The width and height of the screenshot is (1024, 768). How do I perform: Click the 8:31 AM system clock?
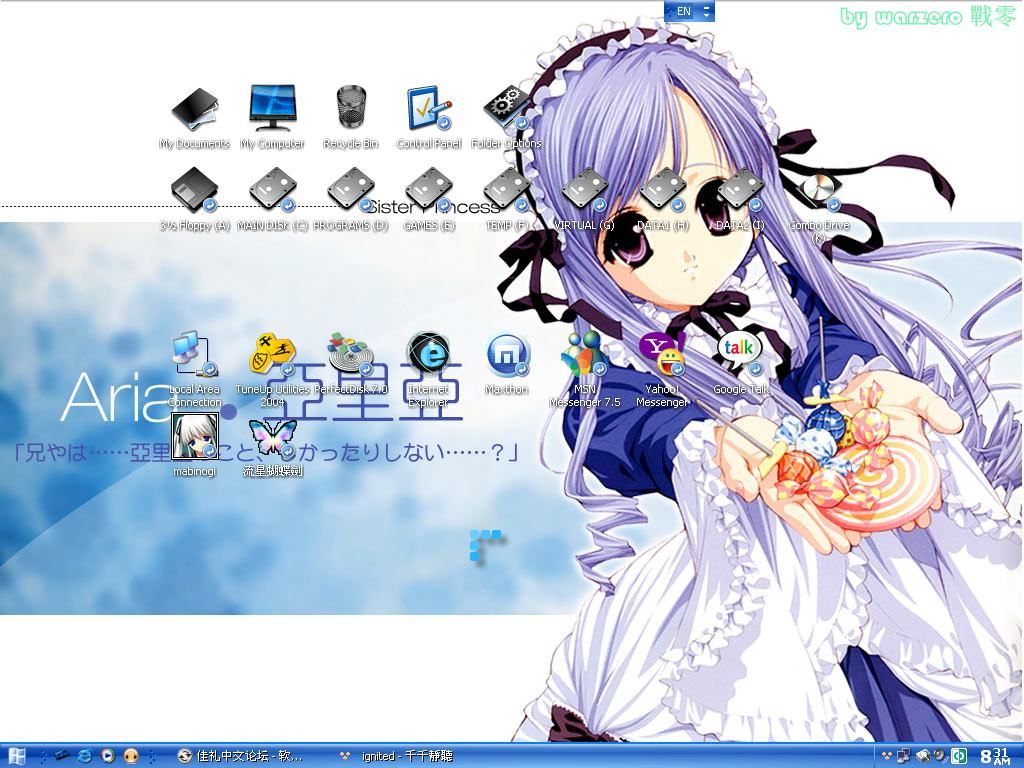[995, 756]
